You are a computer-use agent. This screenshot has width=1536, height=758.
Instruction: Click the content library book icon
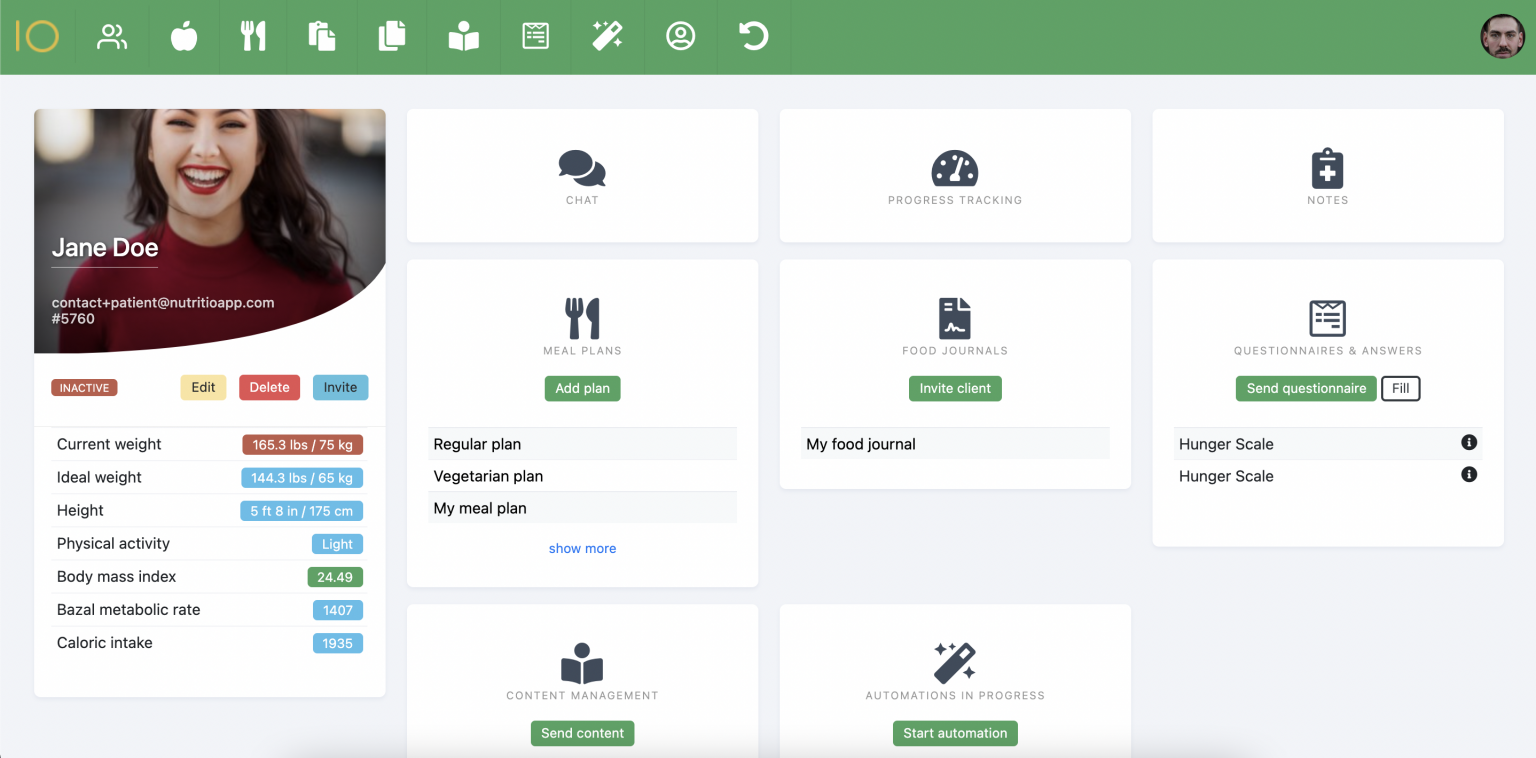(x=463, y=36)
